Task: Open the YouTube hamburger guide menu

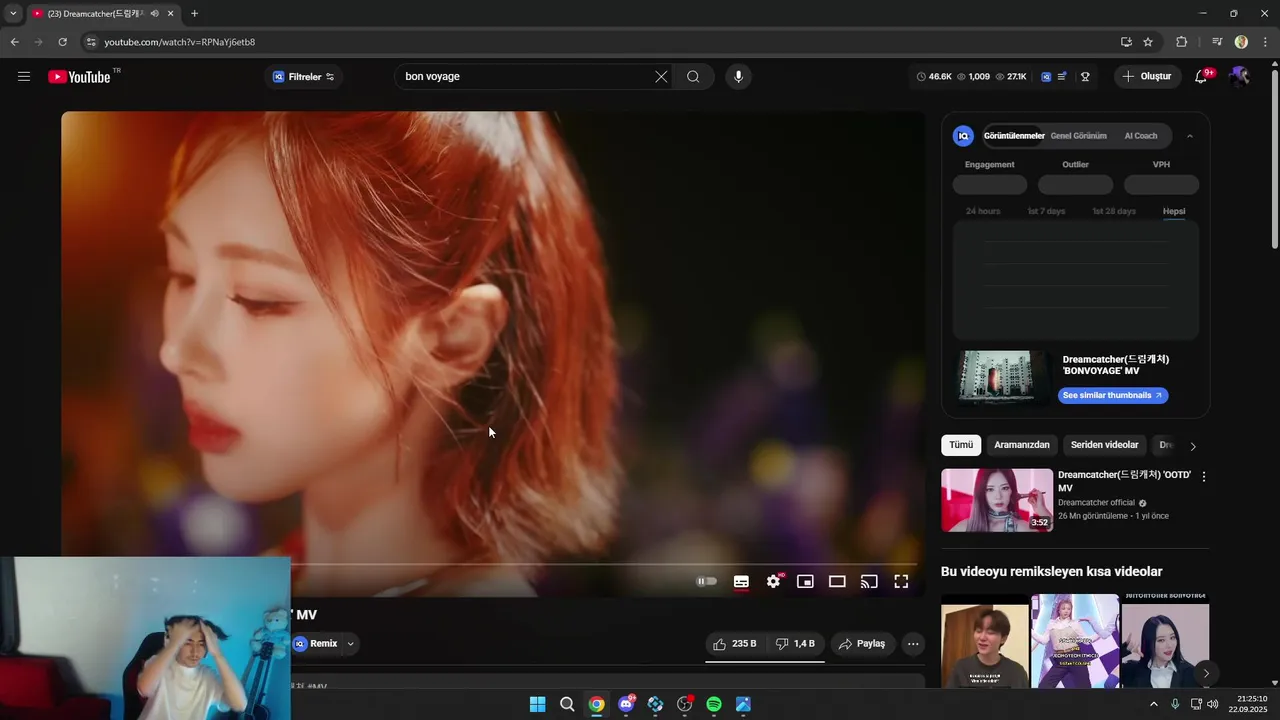Action: pos(24,77)
